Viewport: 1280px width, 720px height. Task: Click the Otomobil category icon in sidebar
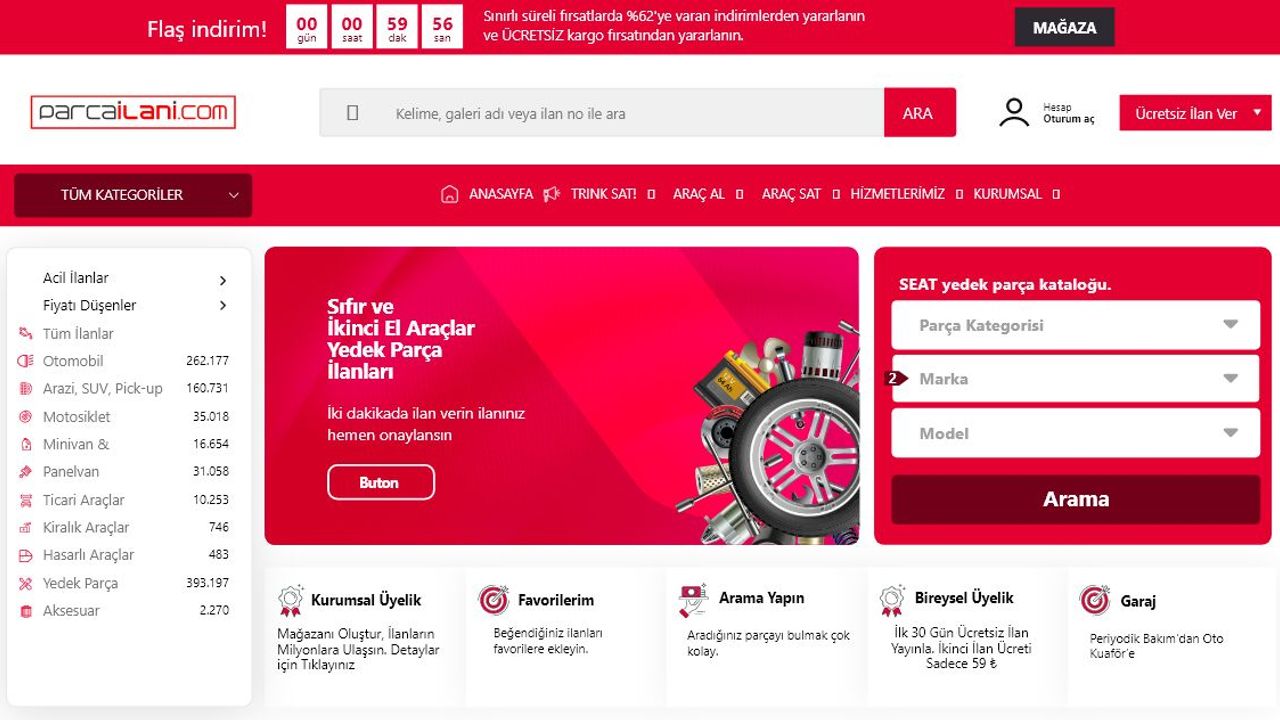click(25, 361)
